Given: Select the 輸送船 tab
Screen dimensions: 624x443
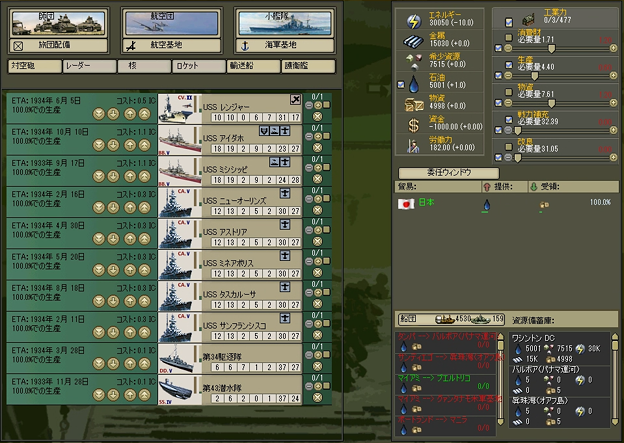Looking at the screenshot, I should [254, 66].
